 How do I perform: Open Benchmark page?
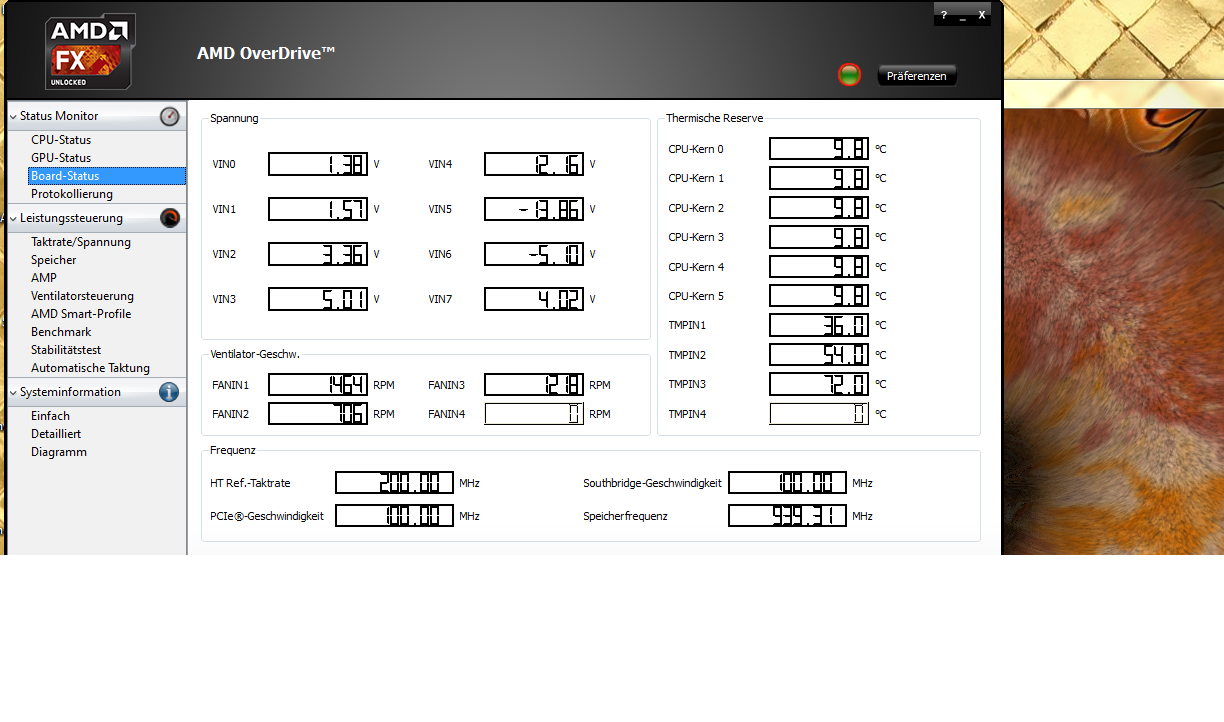coord(61,332)
